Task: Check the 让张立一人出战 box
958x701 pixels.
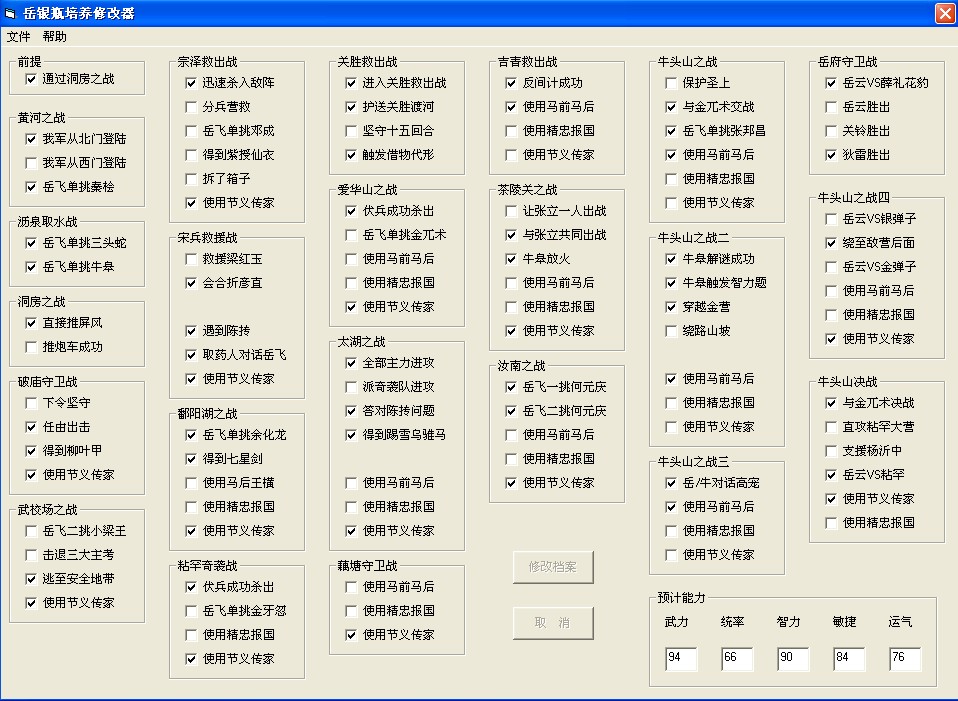Action: [511, 211]
